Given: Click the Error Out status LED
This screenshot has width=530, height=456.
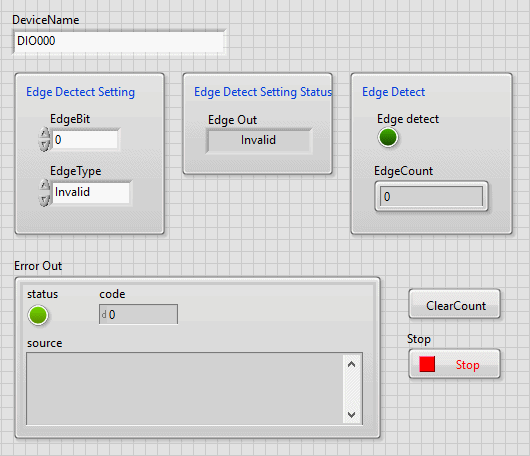Looking at the screenshot, I should click(x=38, y=315).
